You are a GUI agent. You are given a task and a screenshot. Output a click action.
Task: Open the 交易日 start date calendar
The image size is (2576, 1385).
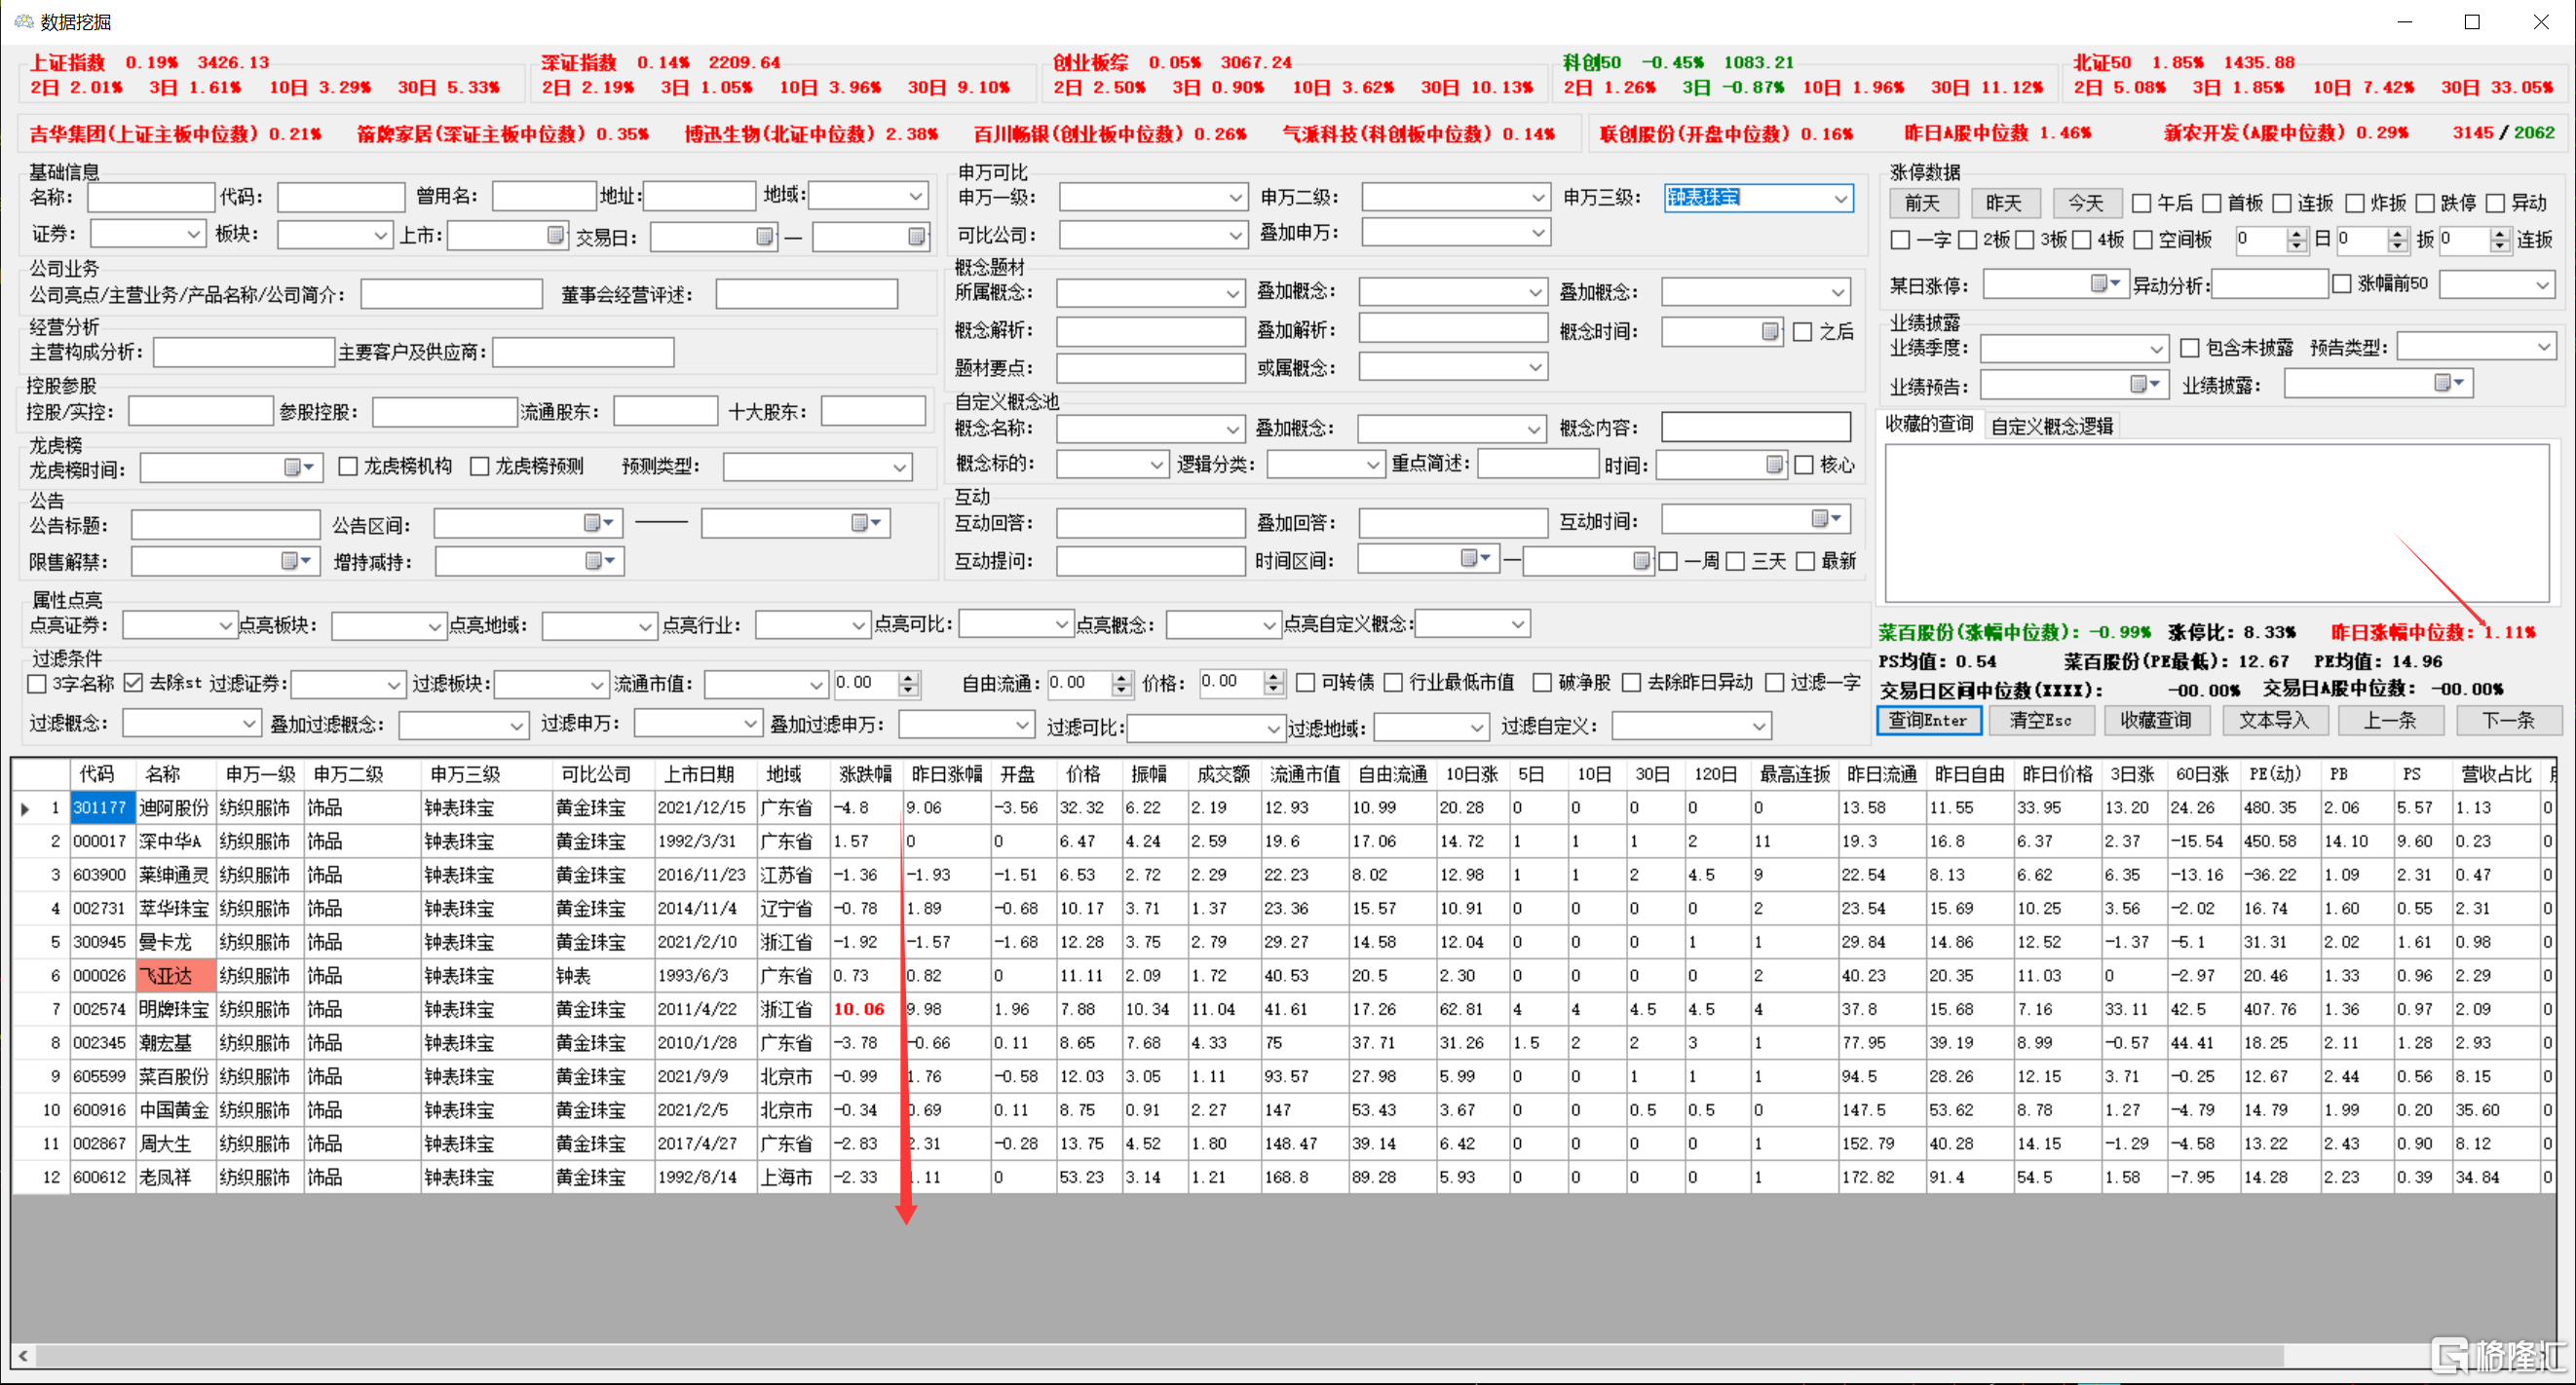tap(764, 236)
